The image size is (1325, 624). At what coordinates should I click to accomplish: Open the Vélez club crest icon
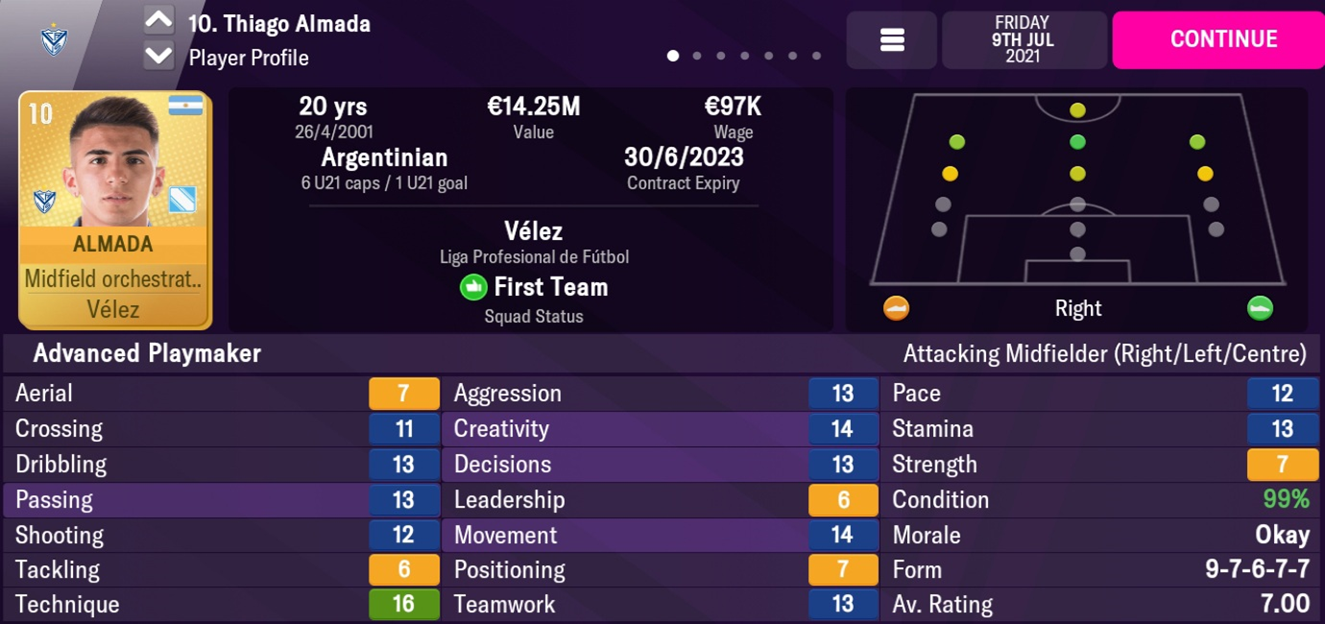pos(53,40)
